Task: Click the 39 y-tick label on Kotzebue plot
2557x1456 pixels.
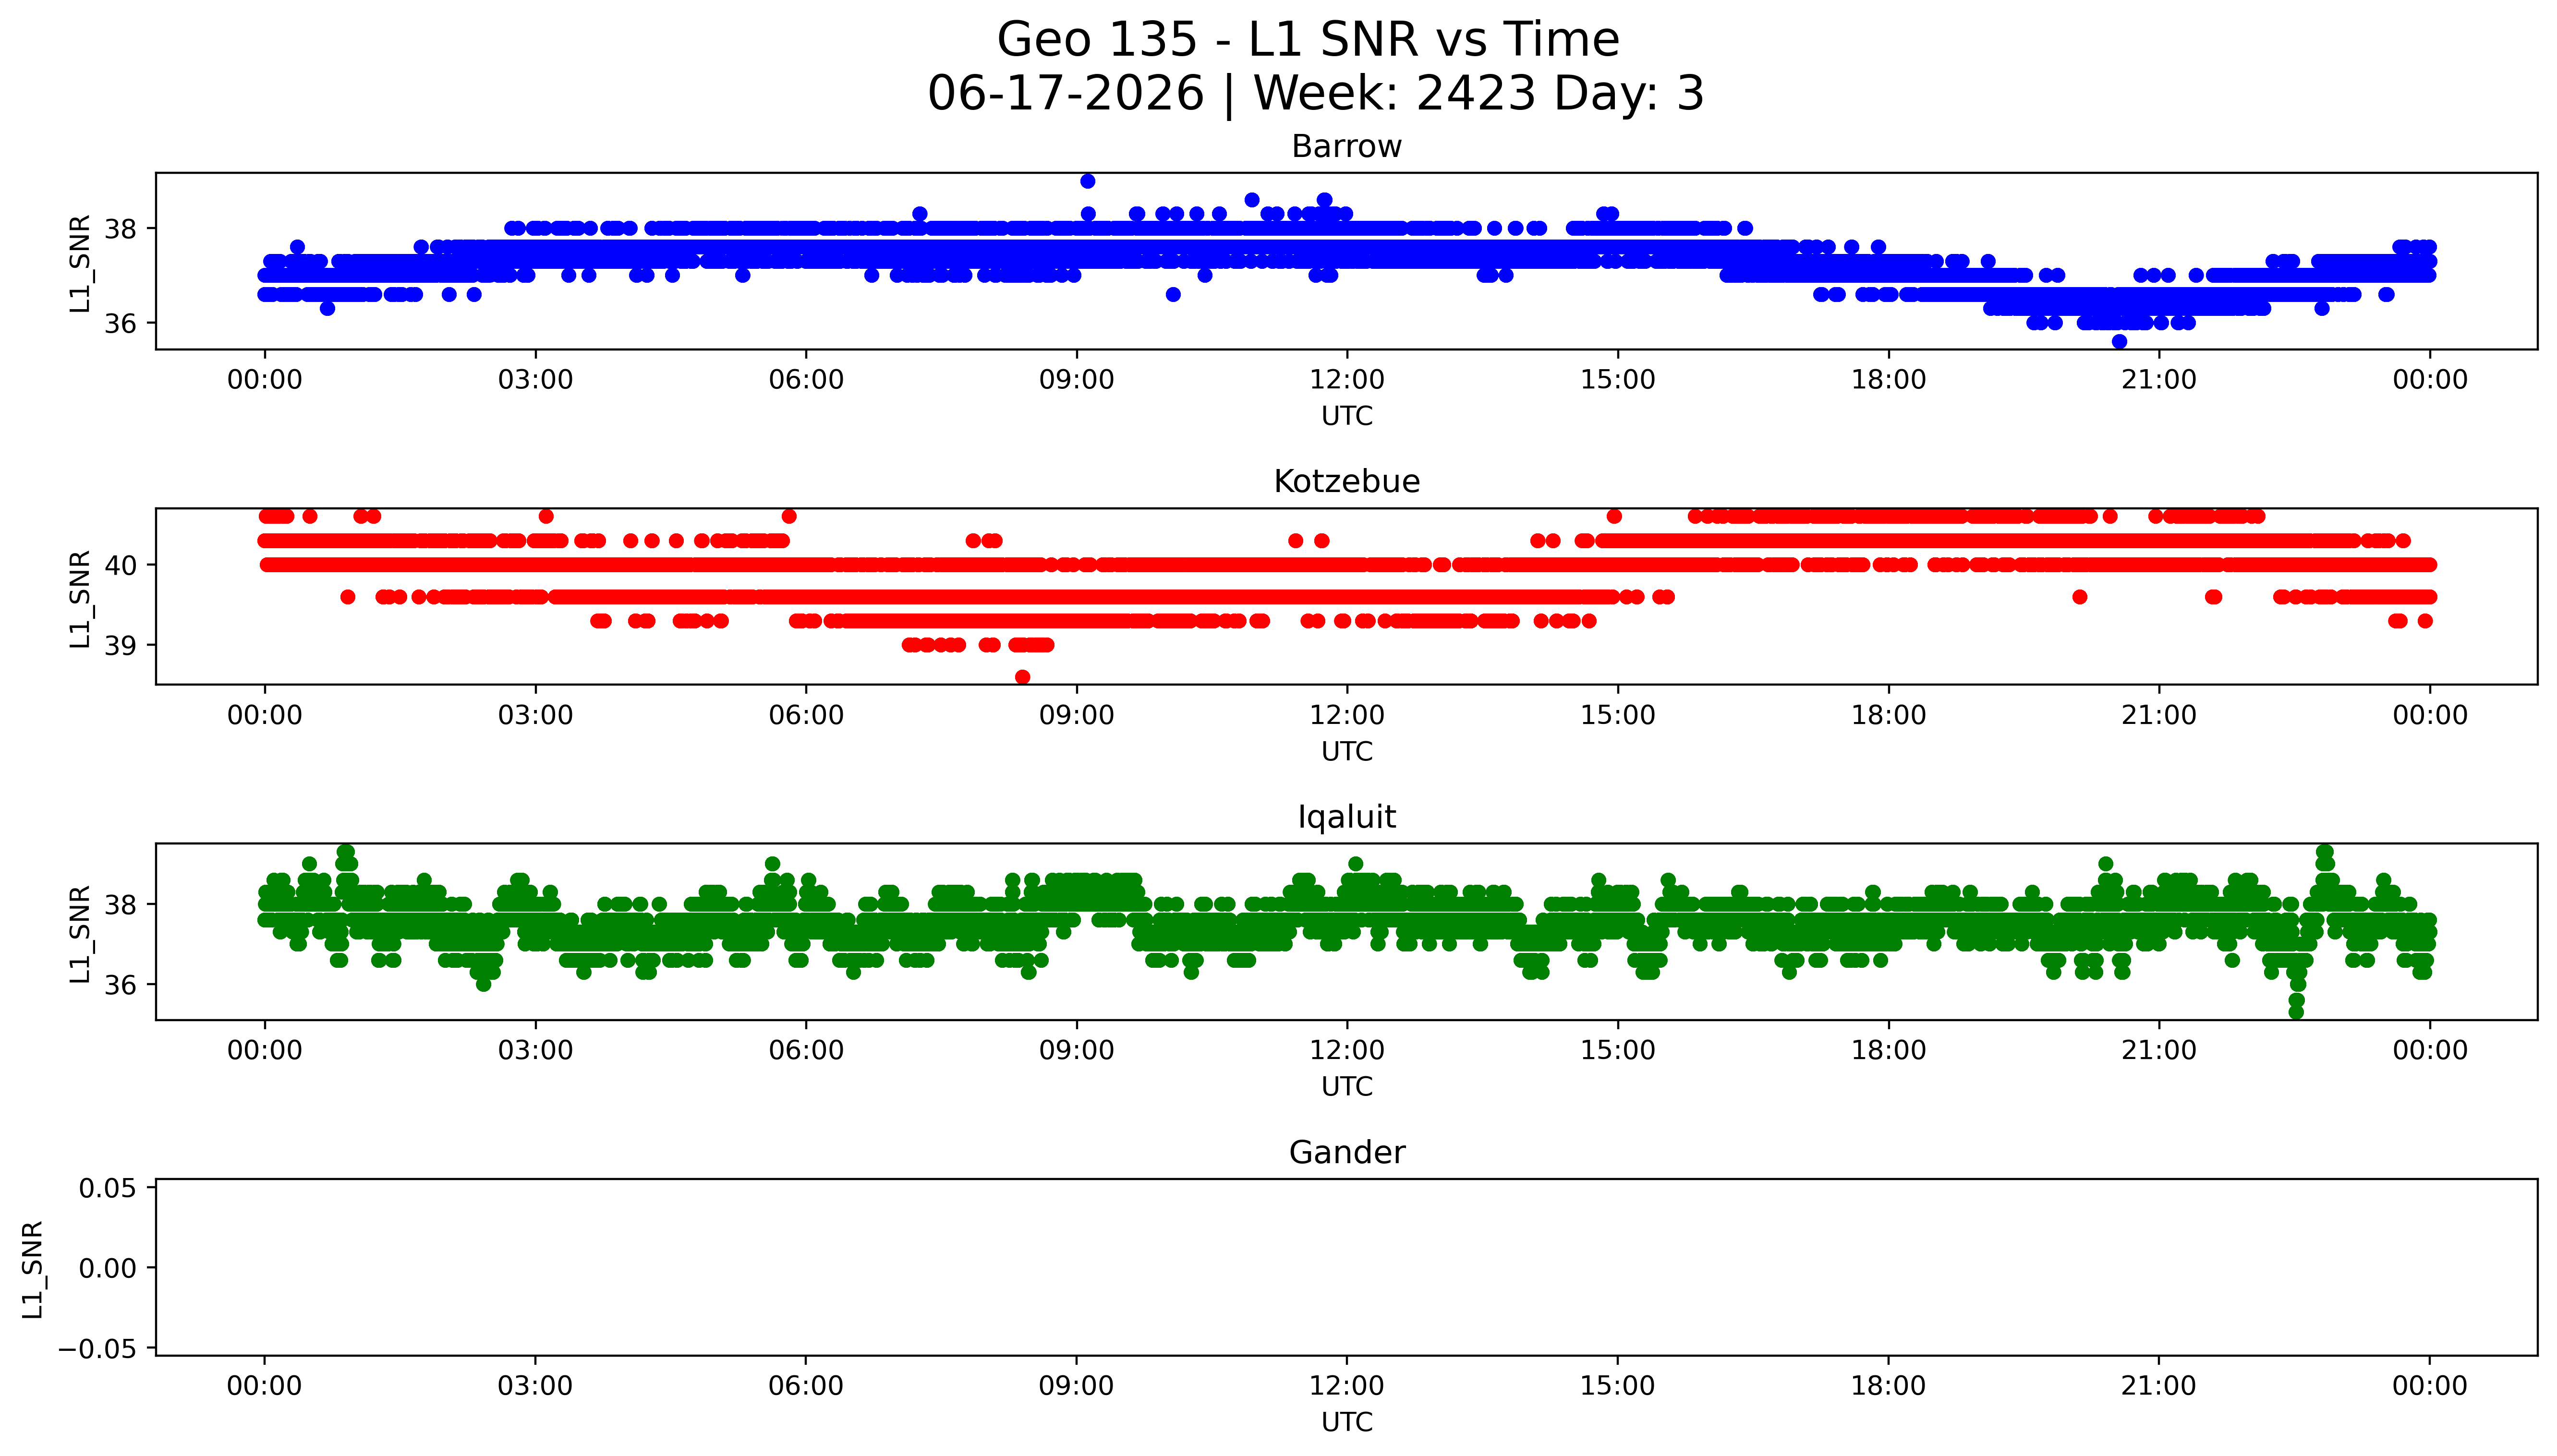Action: pos(120,646)
